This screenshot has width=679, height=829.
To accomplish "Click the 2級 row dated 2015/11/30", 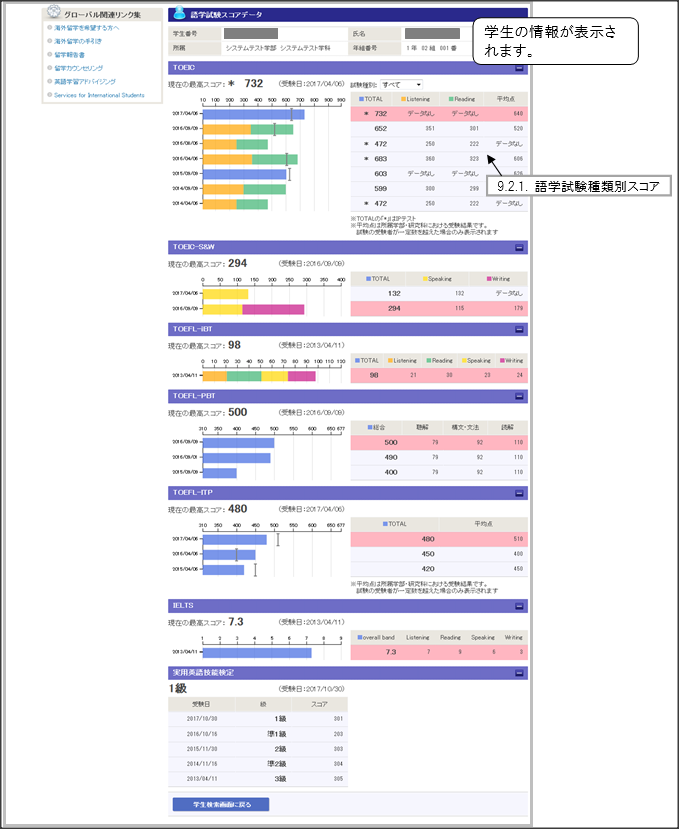I will (x=258, y=749).
